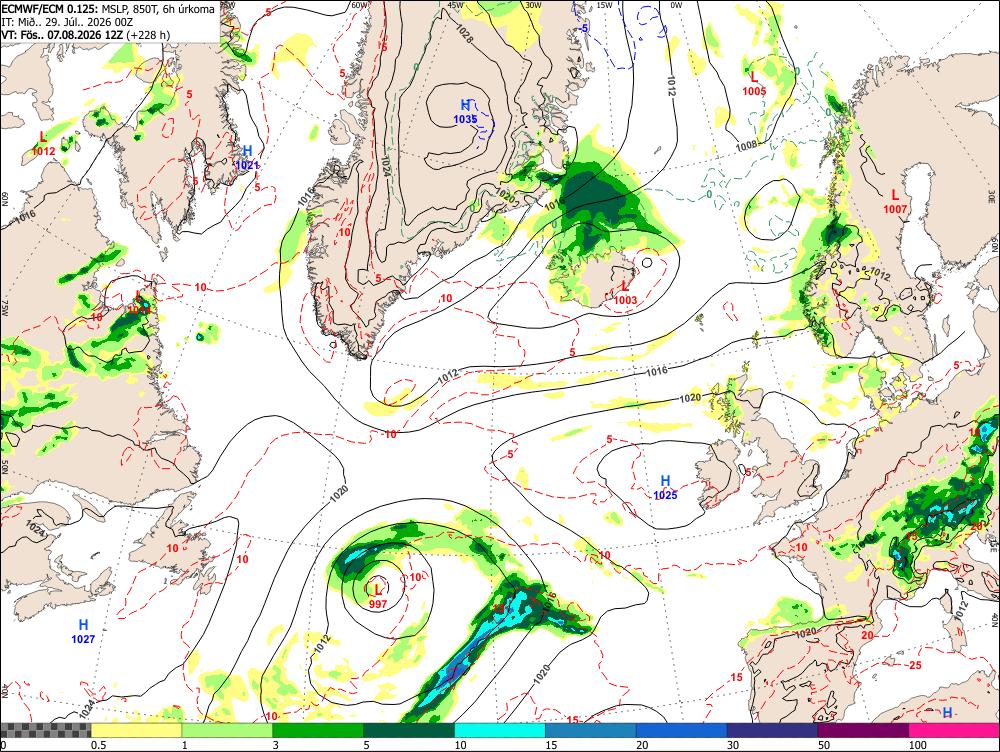This screenshot has width=1000, height=752.
Task: Click the 1027 high marker in the southwest
Action: [x=83, y=631]
